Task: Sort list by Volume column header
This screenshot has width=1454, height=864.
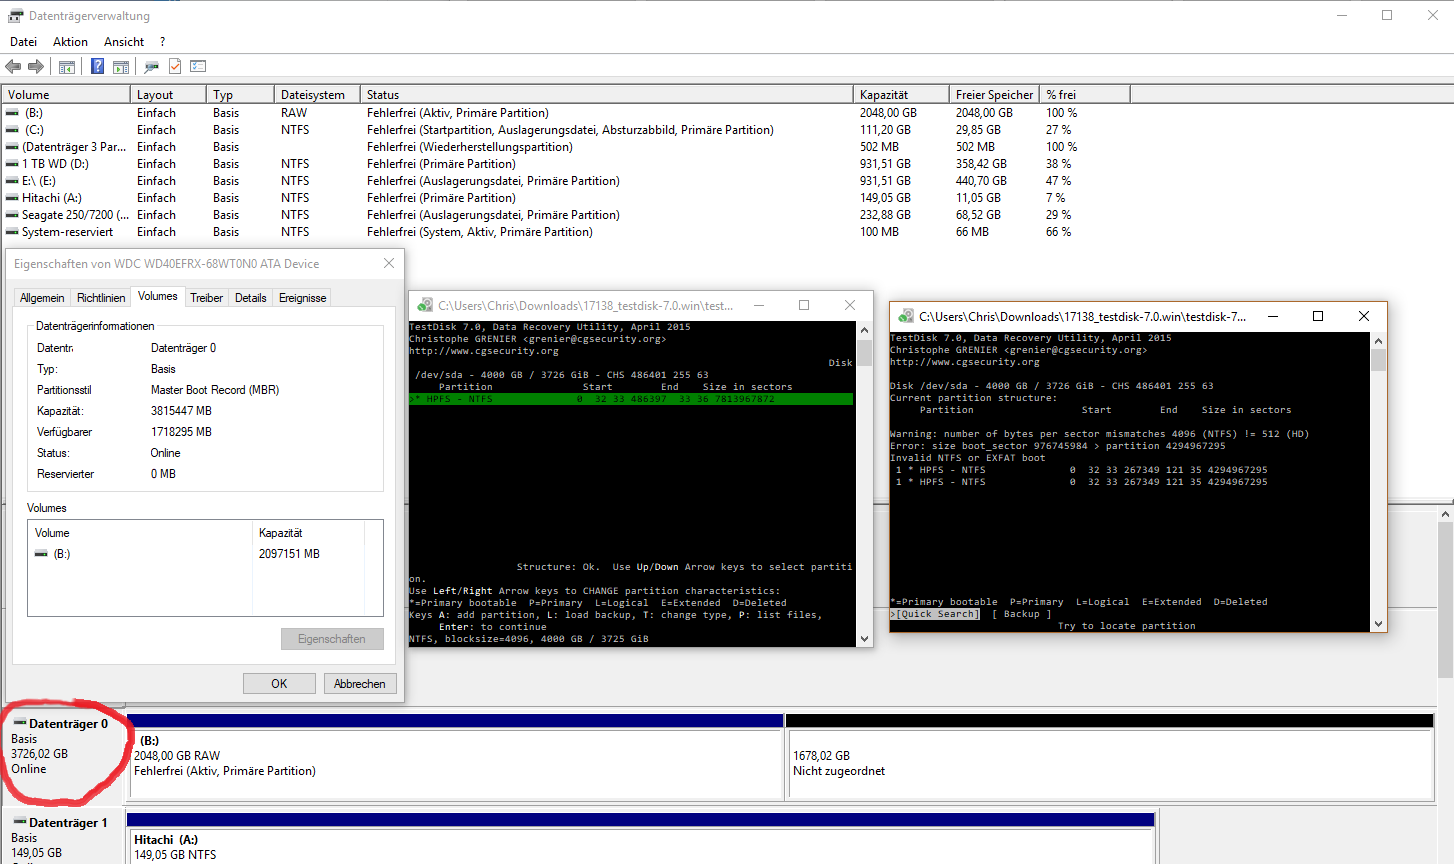Action: 66,95
